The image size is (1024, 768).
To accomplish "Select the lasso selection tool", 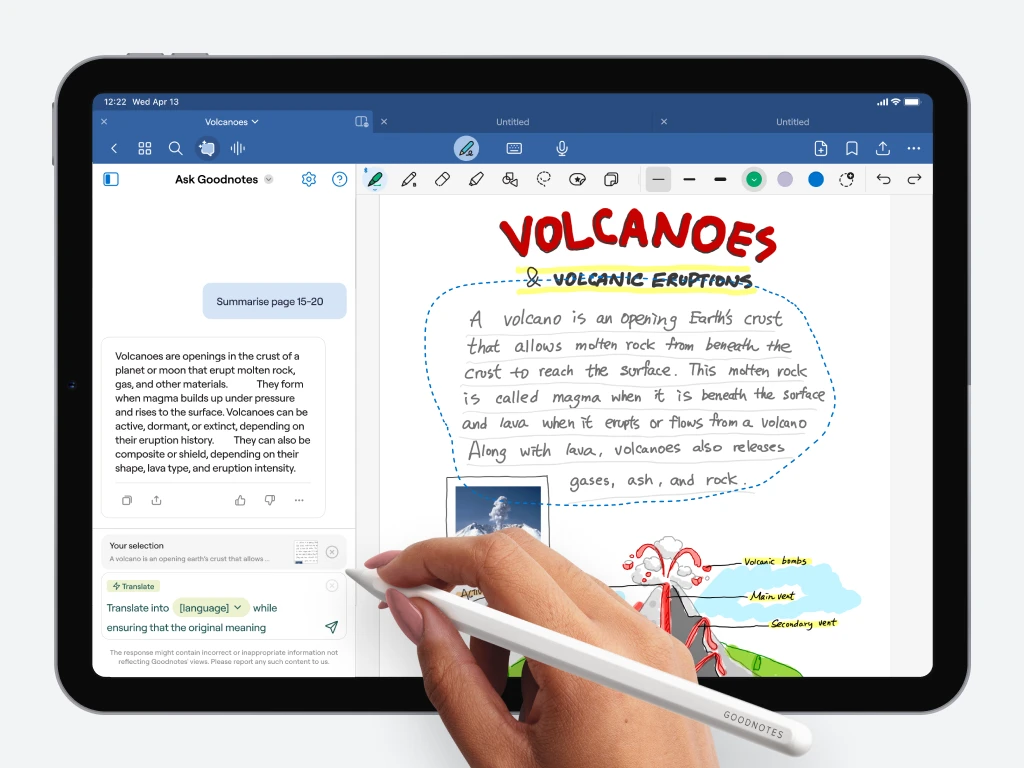I will (543, 179).
